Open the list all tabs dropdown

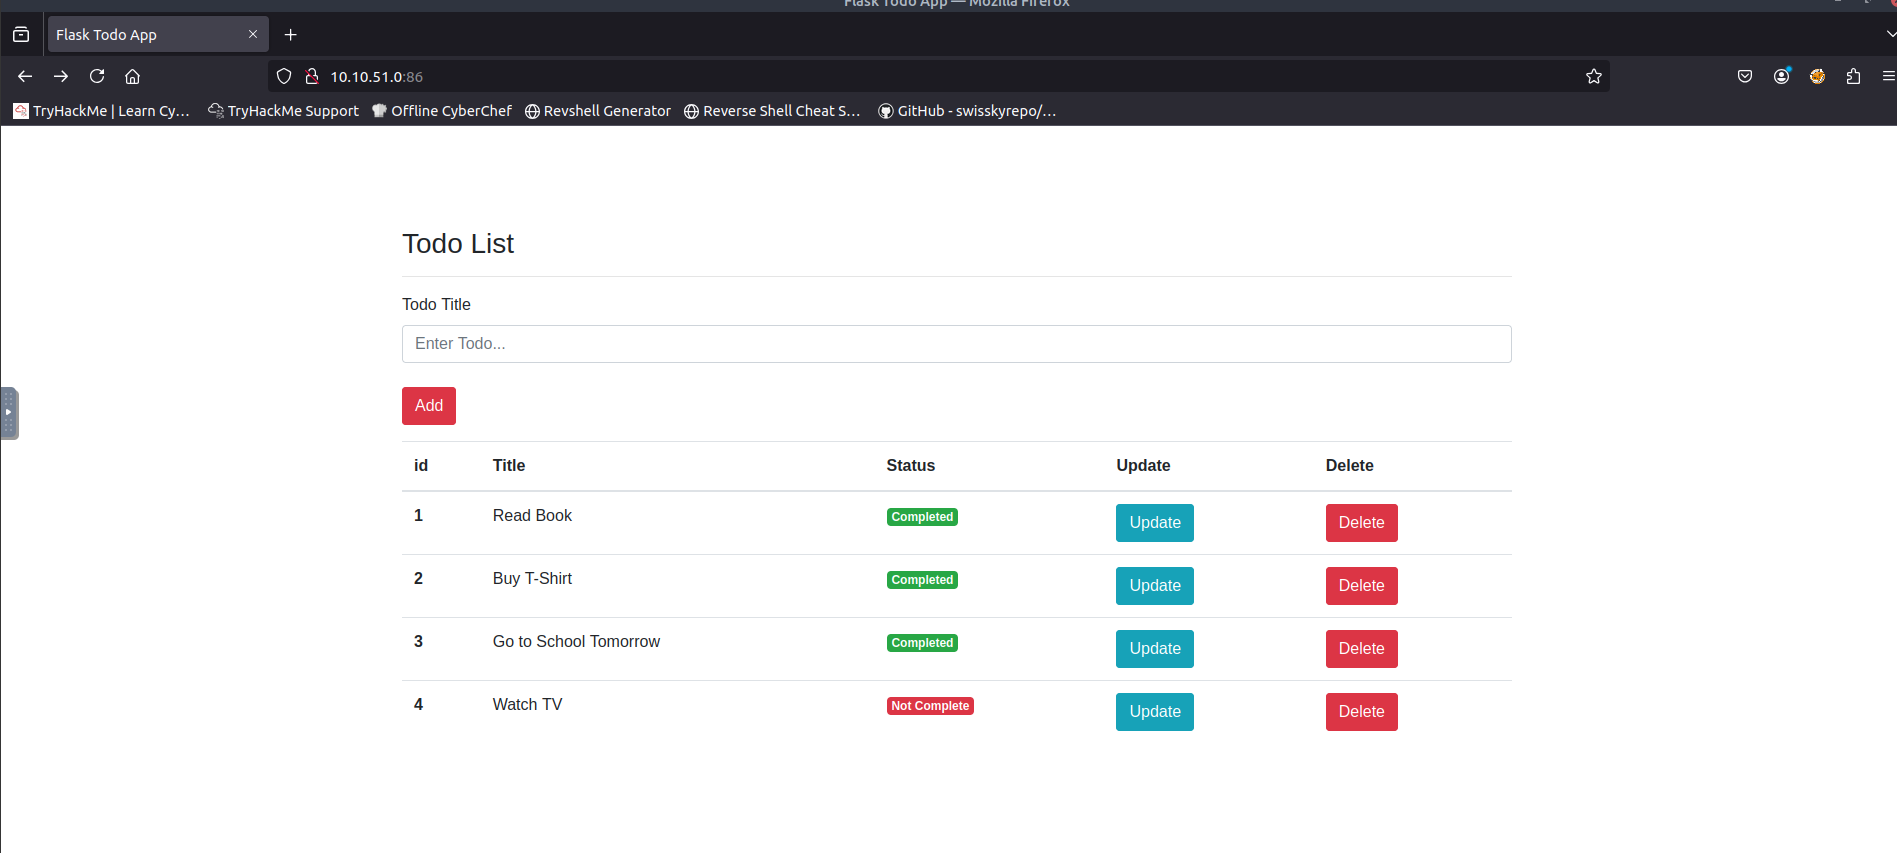click(x=1889, y=34)
